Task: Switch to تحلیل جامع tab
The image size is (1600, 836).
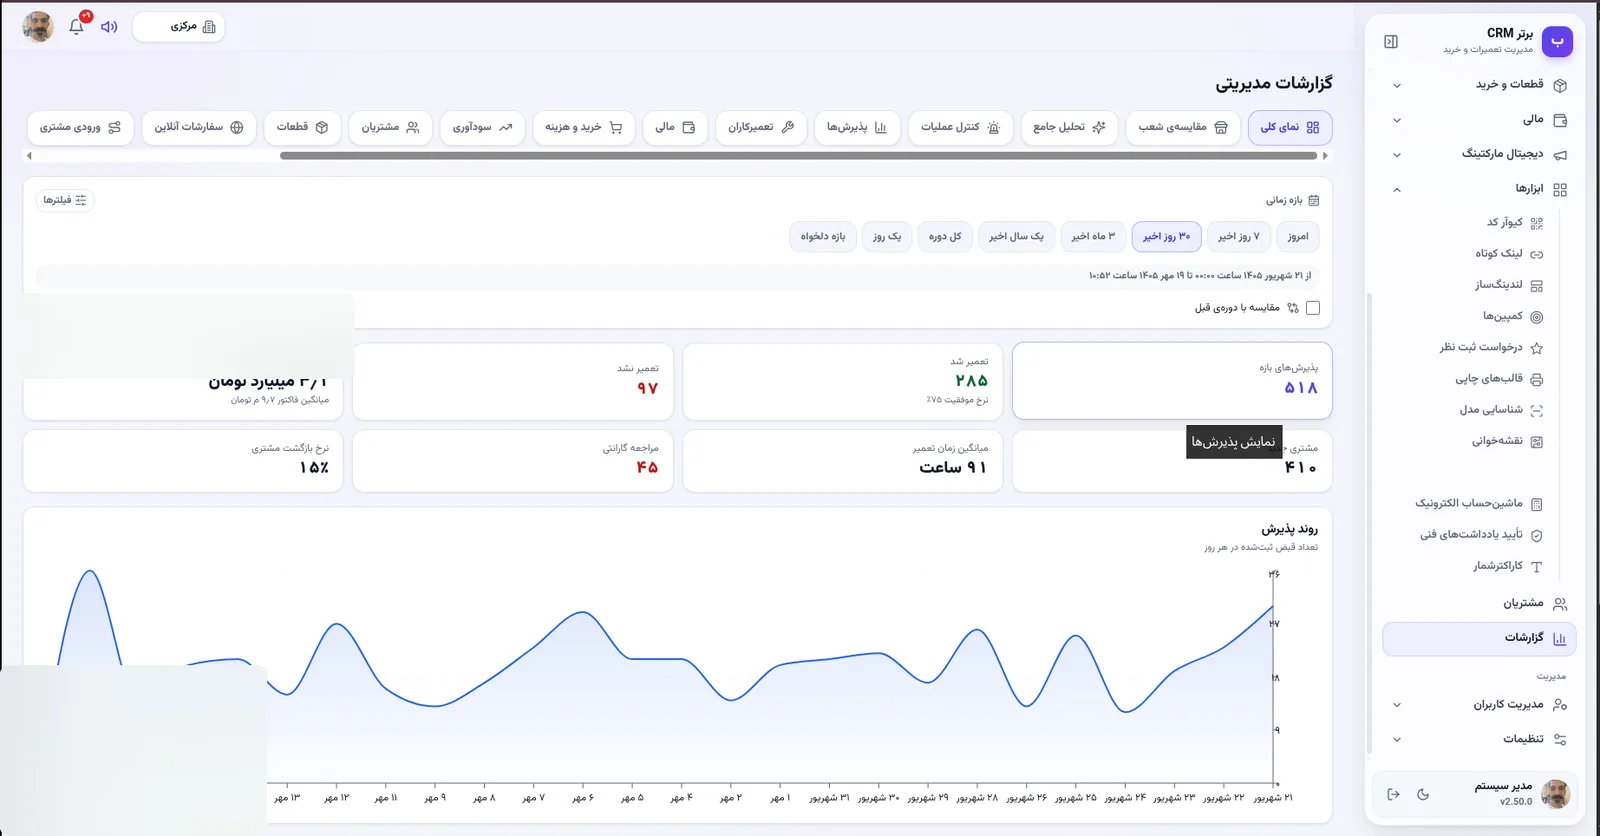Action: pyautogui.click(x=1069, y=128)
